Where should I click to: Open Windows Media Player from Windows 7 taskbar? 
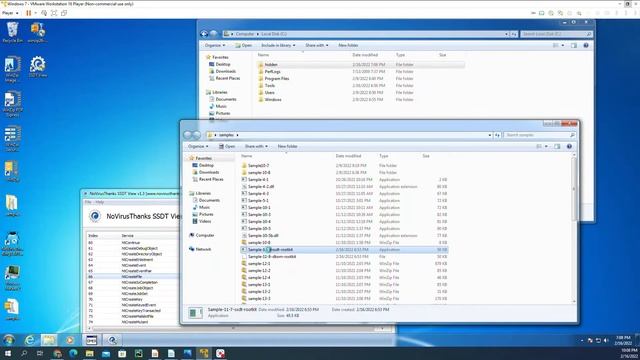(x=70, y=340)
